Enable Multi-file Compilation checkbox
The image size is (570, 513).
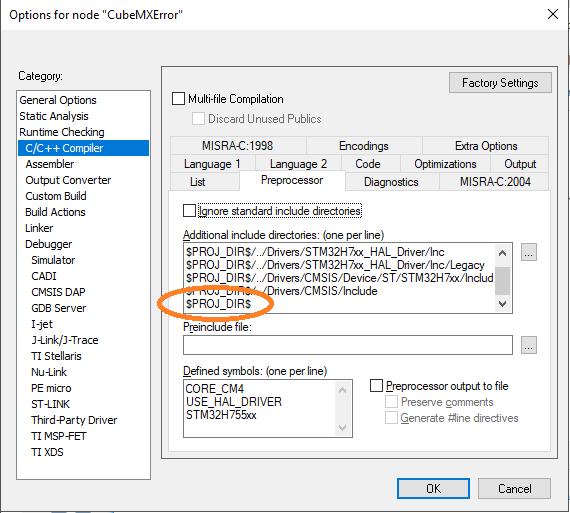coord(178,99)
